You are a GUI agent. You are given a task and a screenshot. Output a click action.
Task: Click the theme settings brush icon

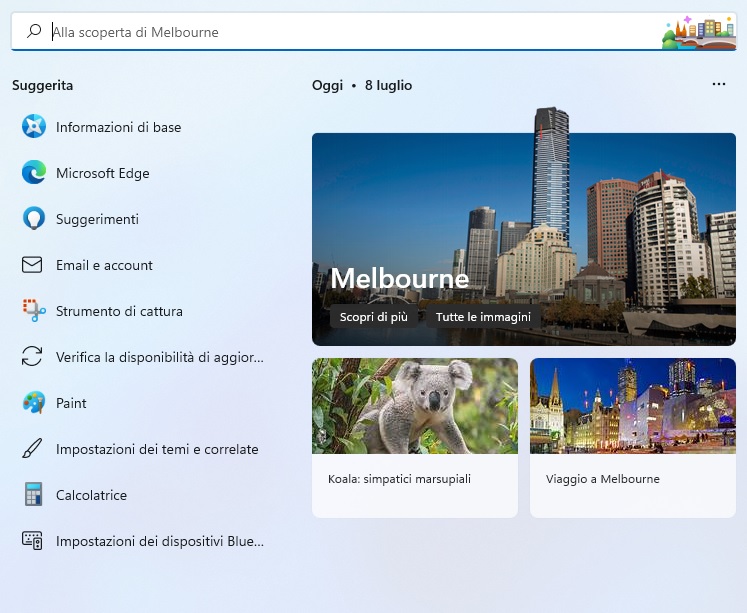pyautogui.click(x=32, y=449)
